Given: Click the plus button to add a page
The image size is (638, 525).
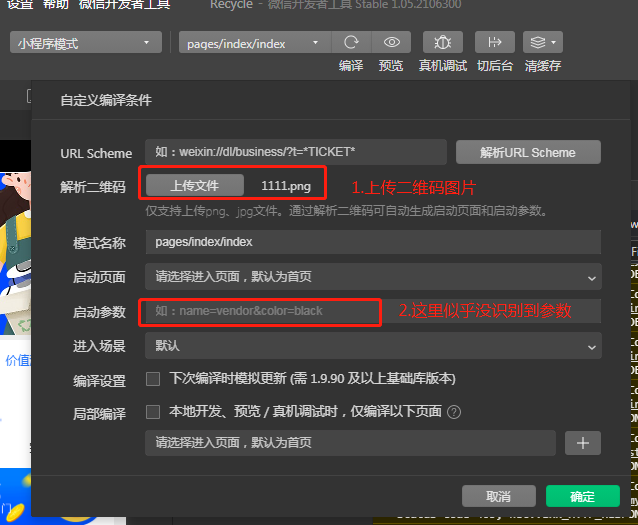Looking at the screenshot, I should coord(583,443).
